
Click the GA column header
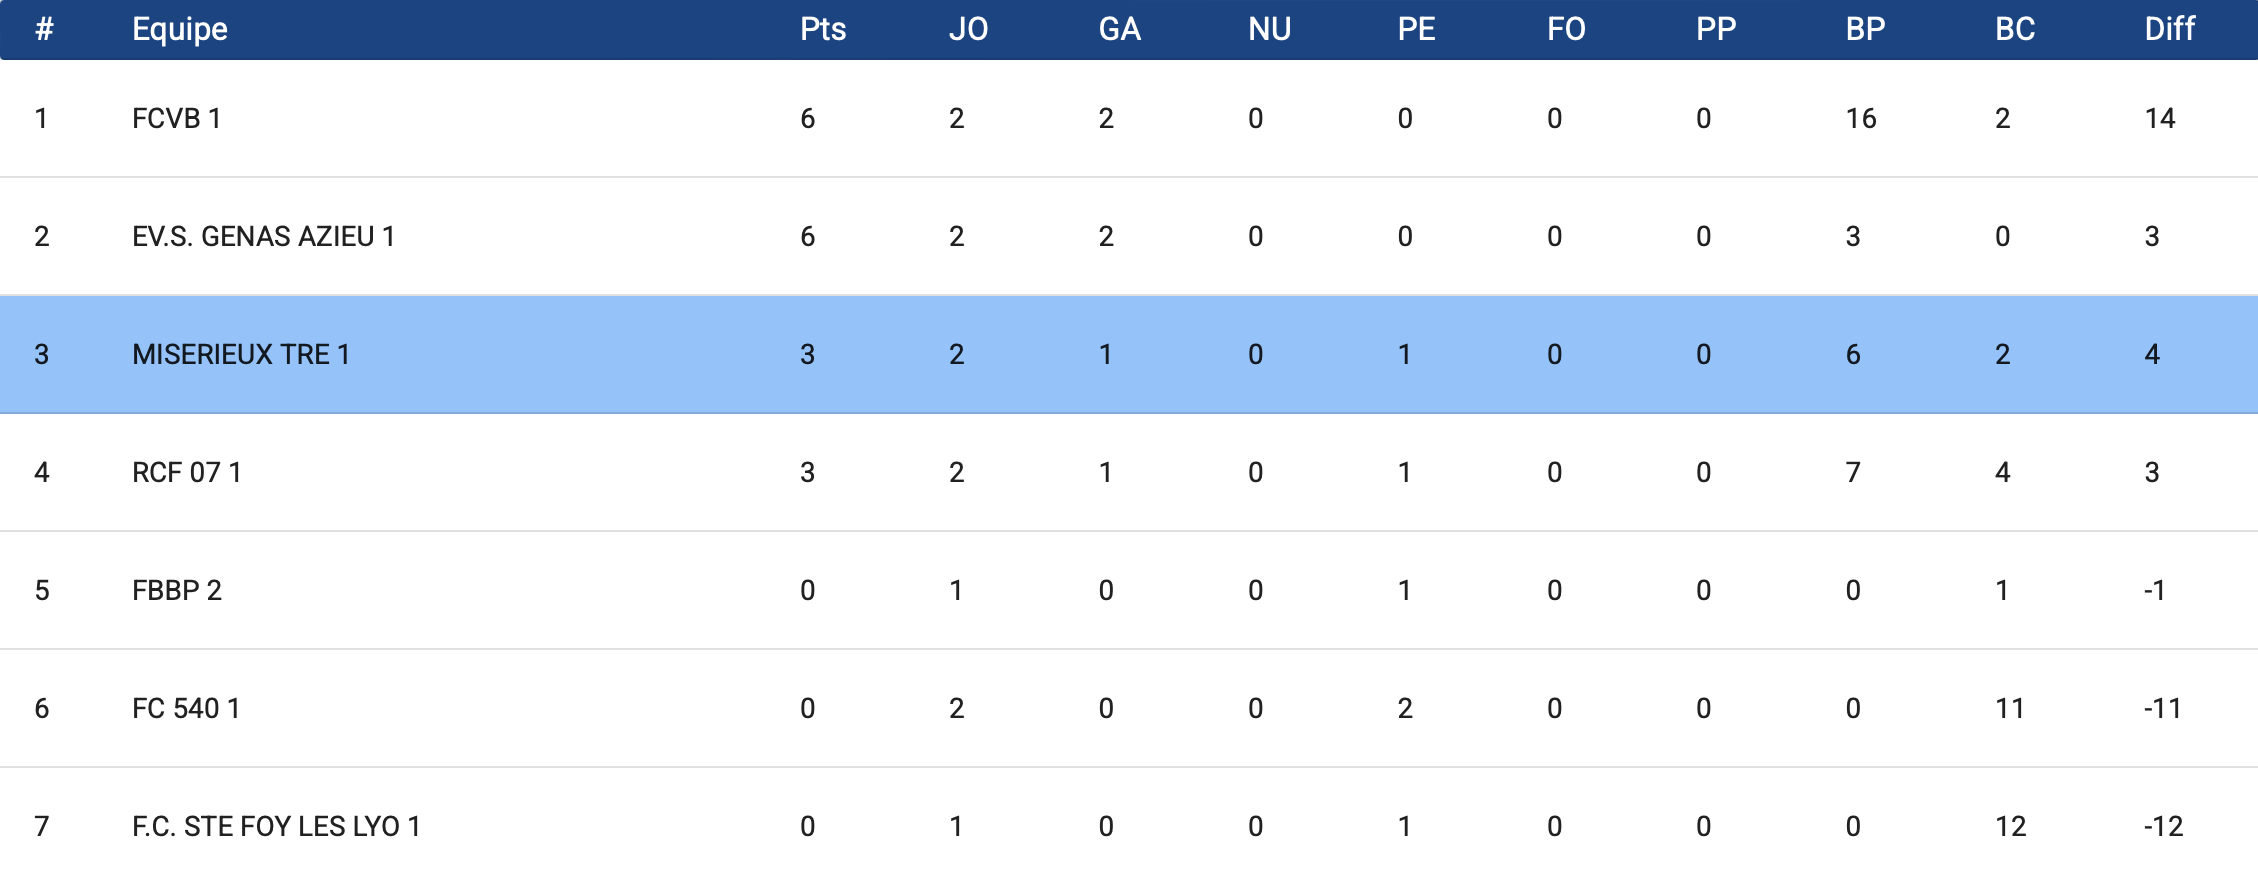pos(1119,29)
